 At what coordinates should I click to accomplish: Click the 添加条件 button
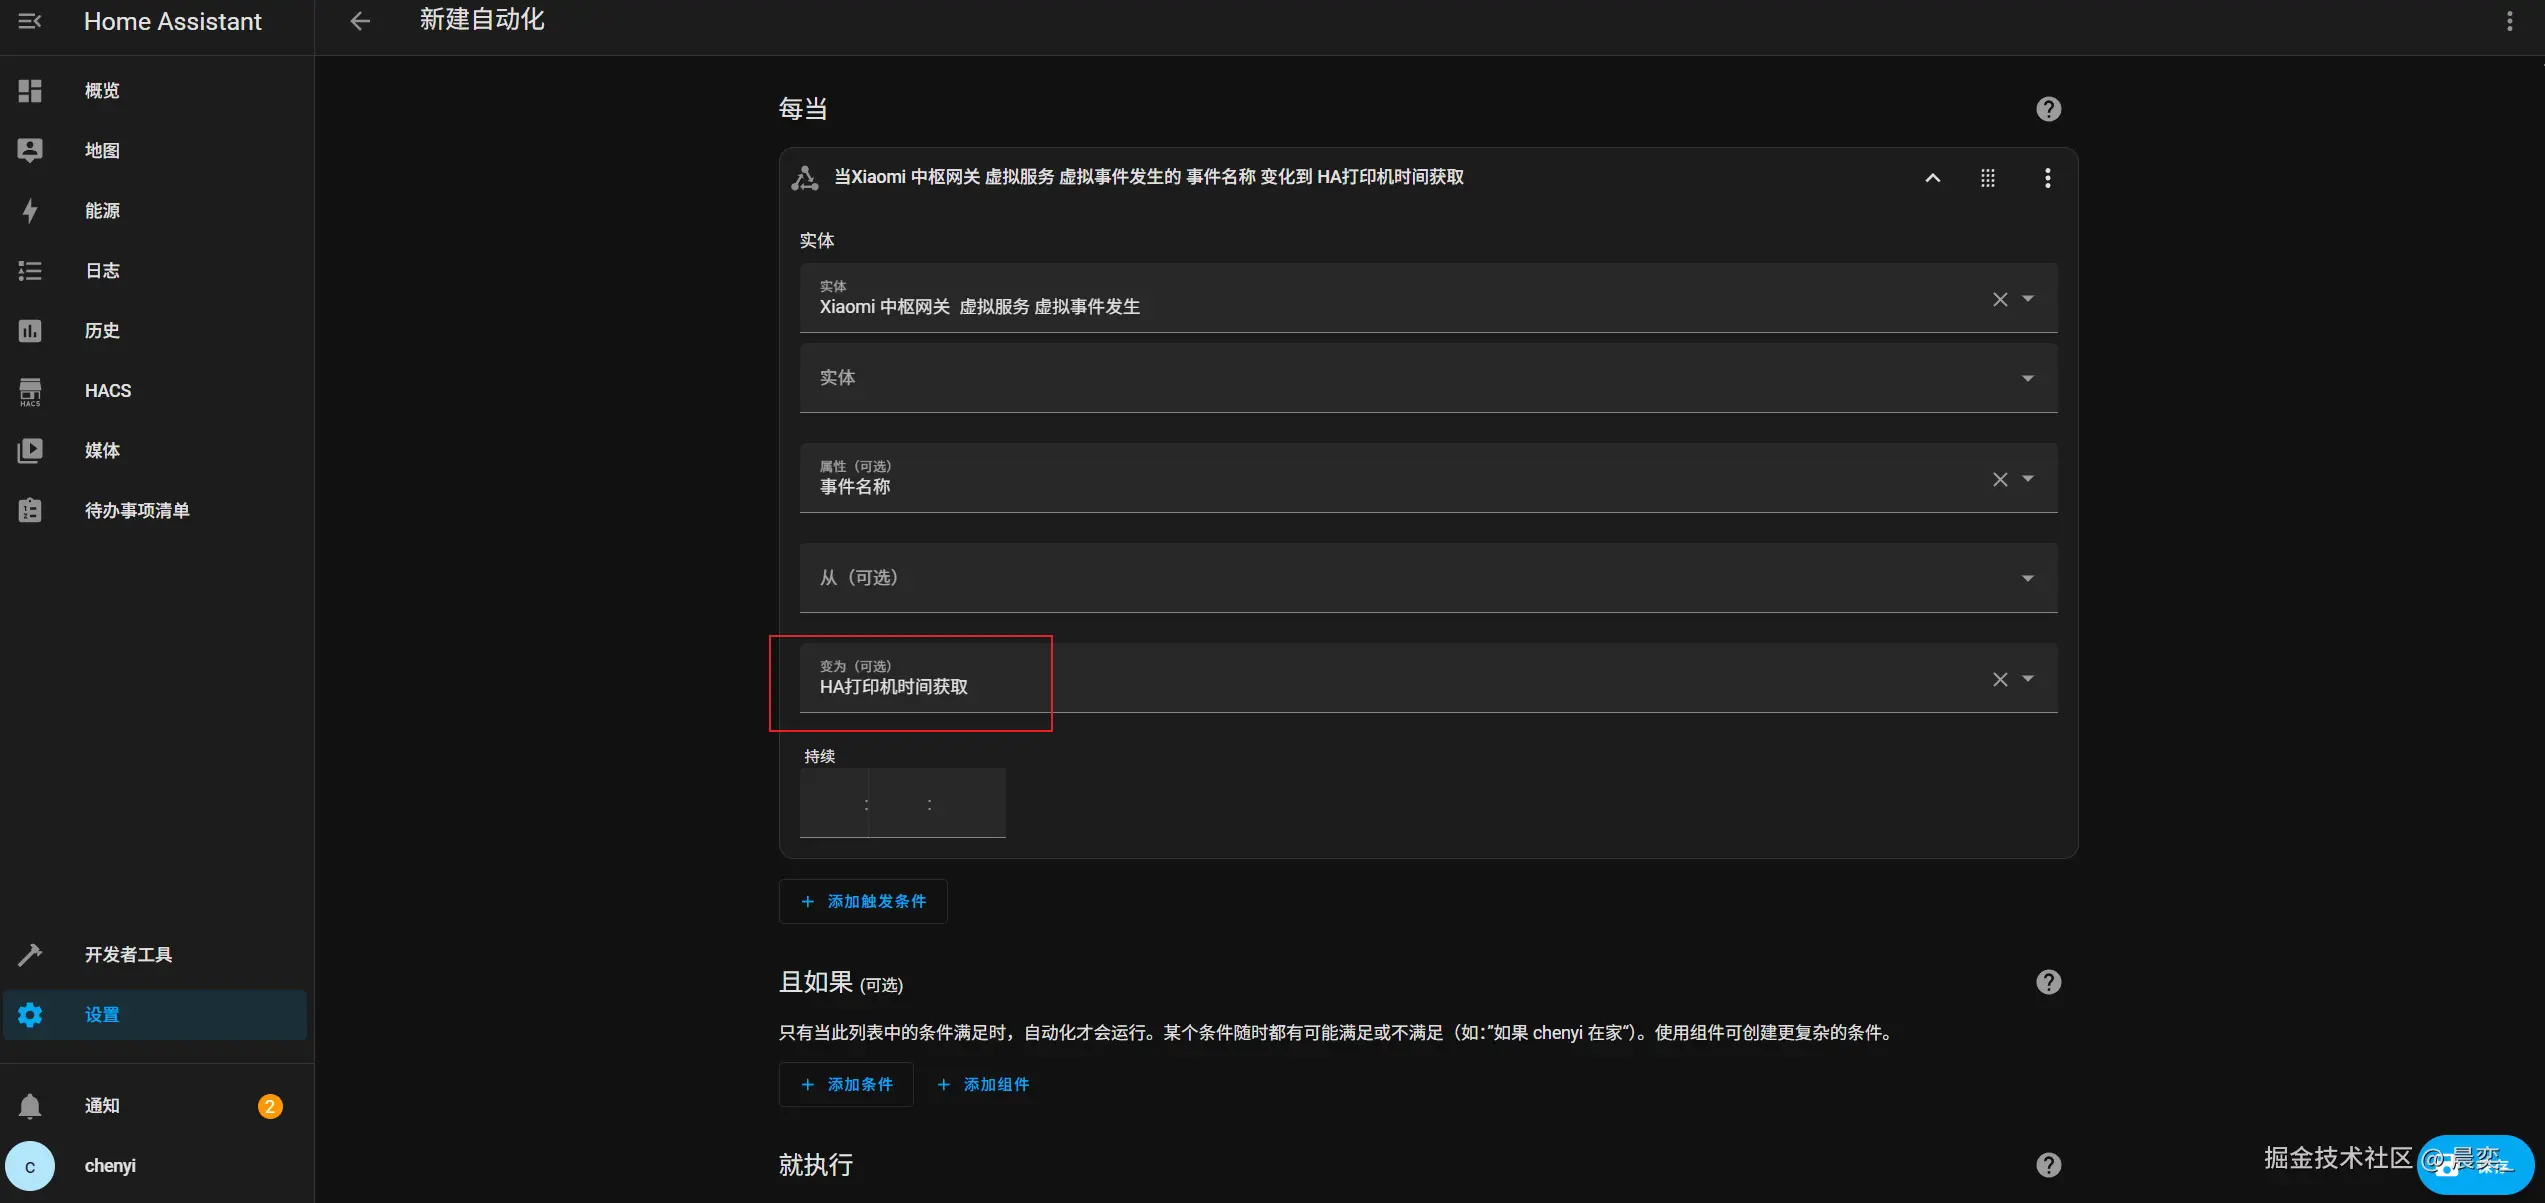(846, 1084)
